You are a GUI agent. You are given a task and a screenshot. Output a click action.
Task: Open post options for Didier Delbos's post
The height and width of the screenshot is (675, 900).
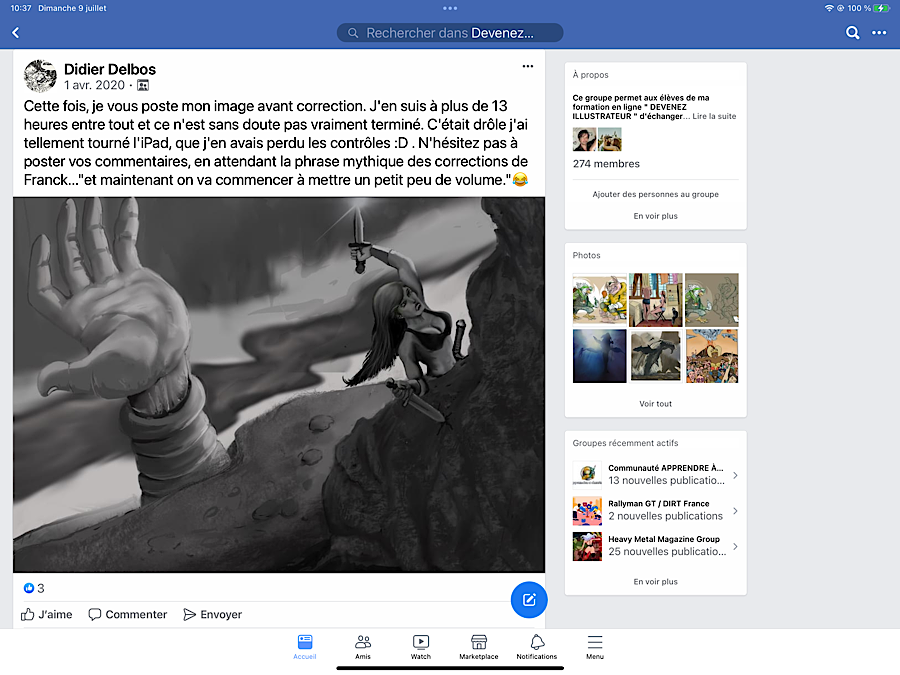(527, 67)
